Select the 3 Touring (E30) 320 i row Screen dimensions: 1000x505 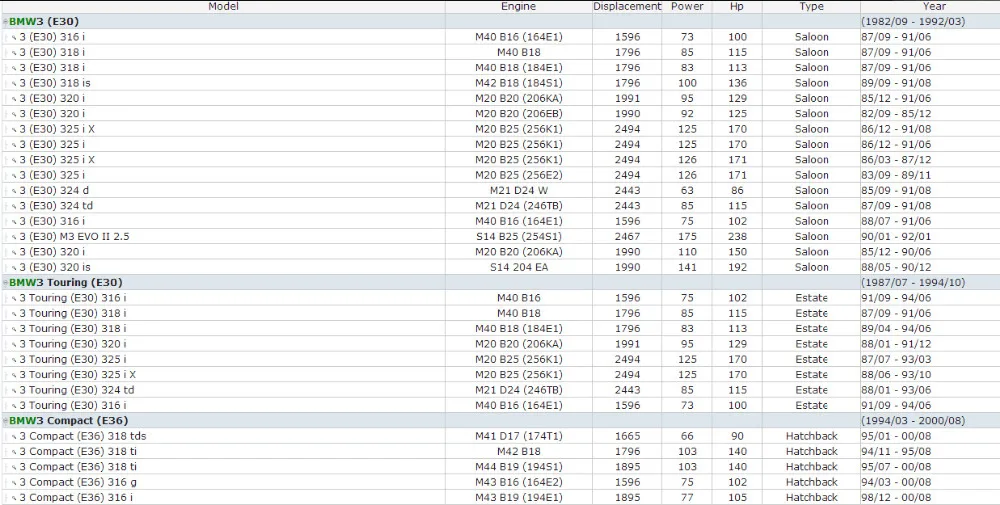pyautogui.click(x=501, y=344)
